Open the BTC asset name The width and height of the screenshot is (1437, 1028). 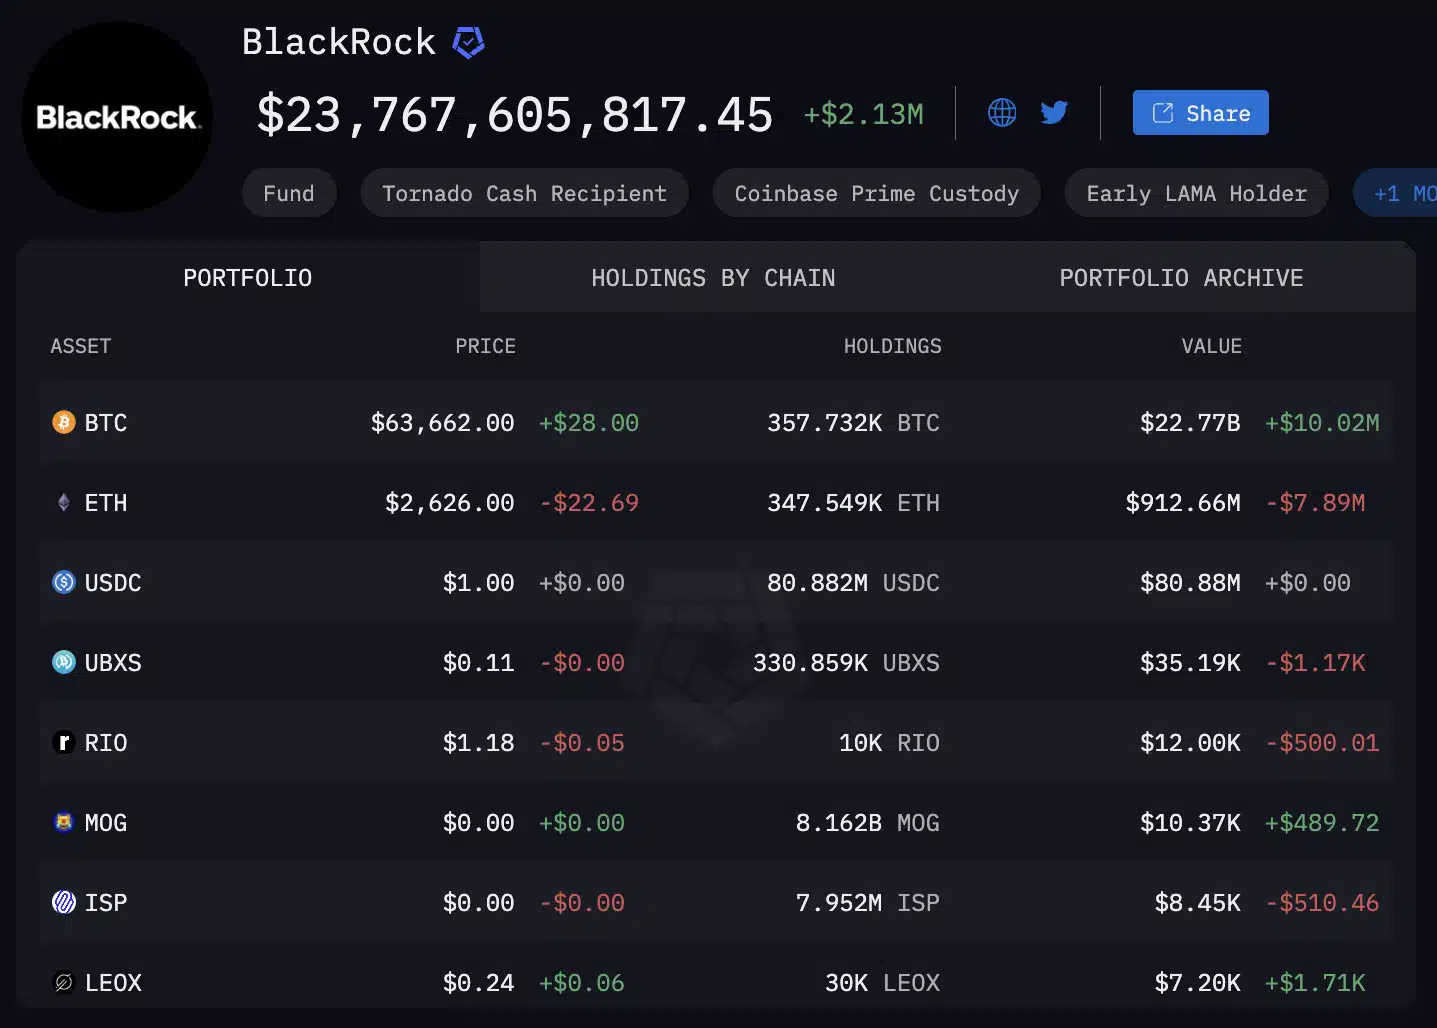click(106, 423)
